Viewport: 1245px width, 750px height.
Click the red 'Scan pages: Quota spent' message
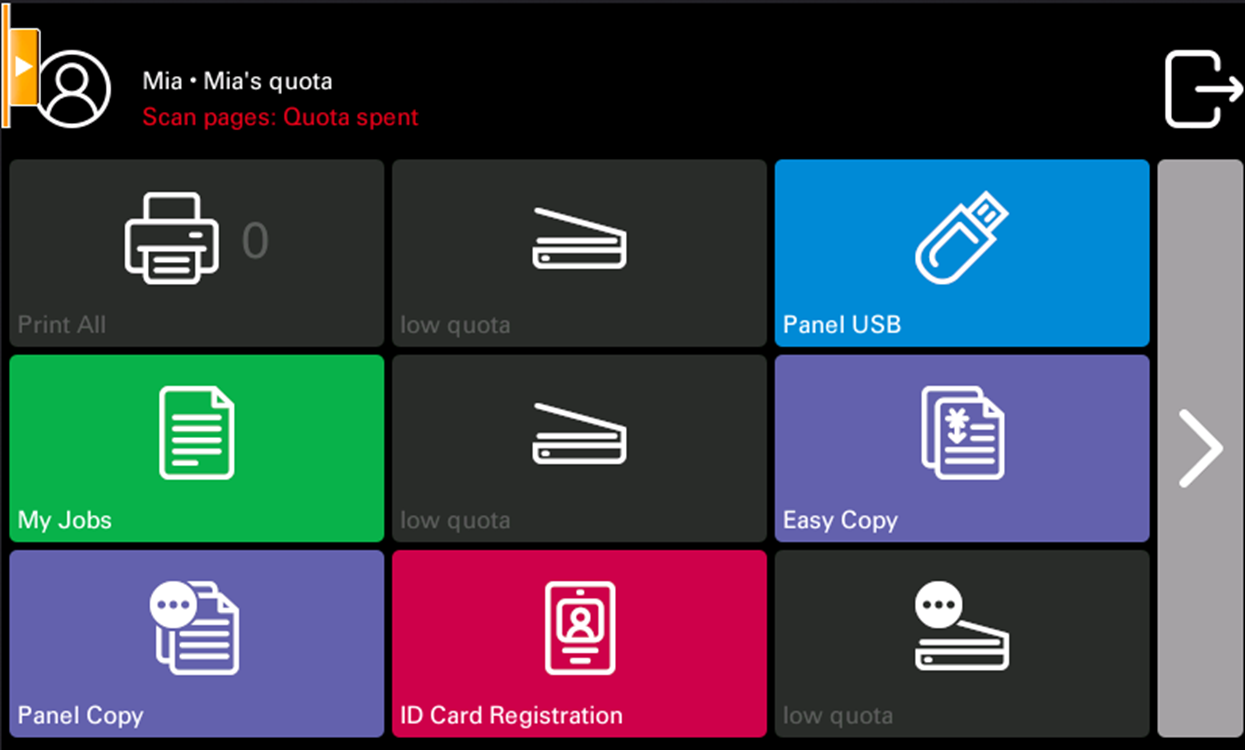pos(280,117)
